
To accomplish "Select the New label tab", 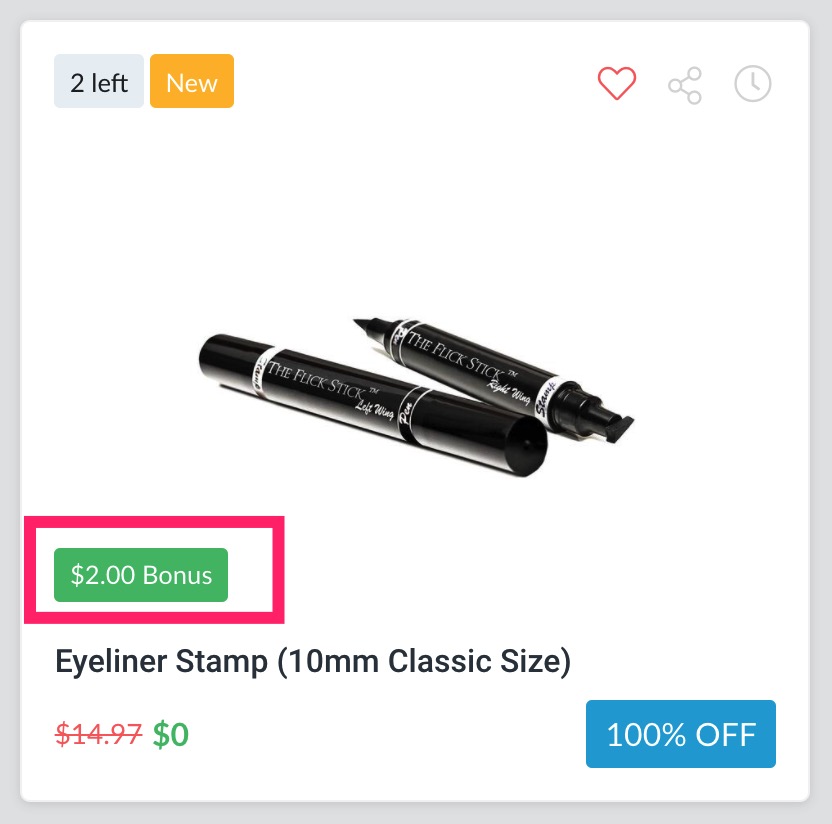I will click(191, 81).
